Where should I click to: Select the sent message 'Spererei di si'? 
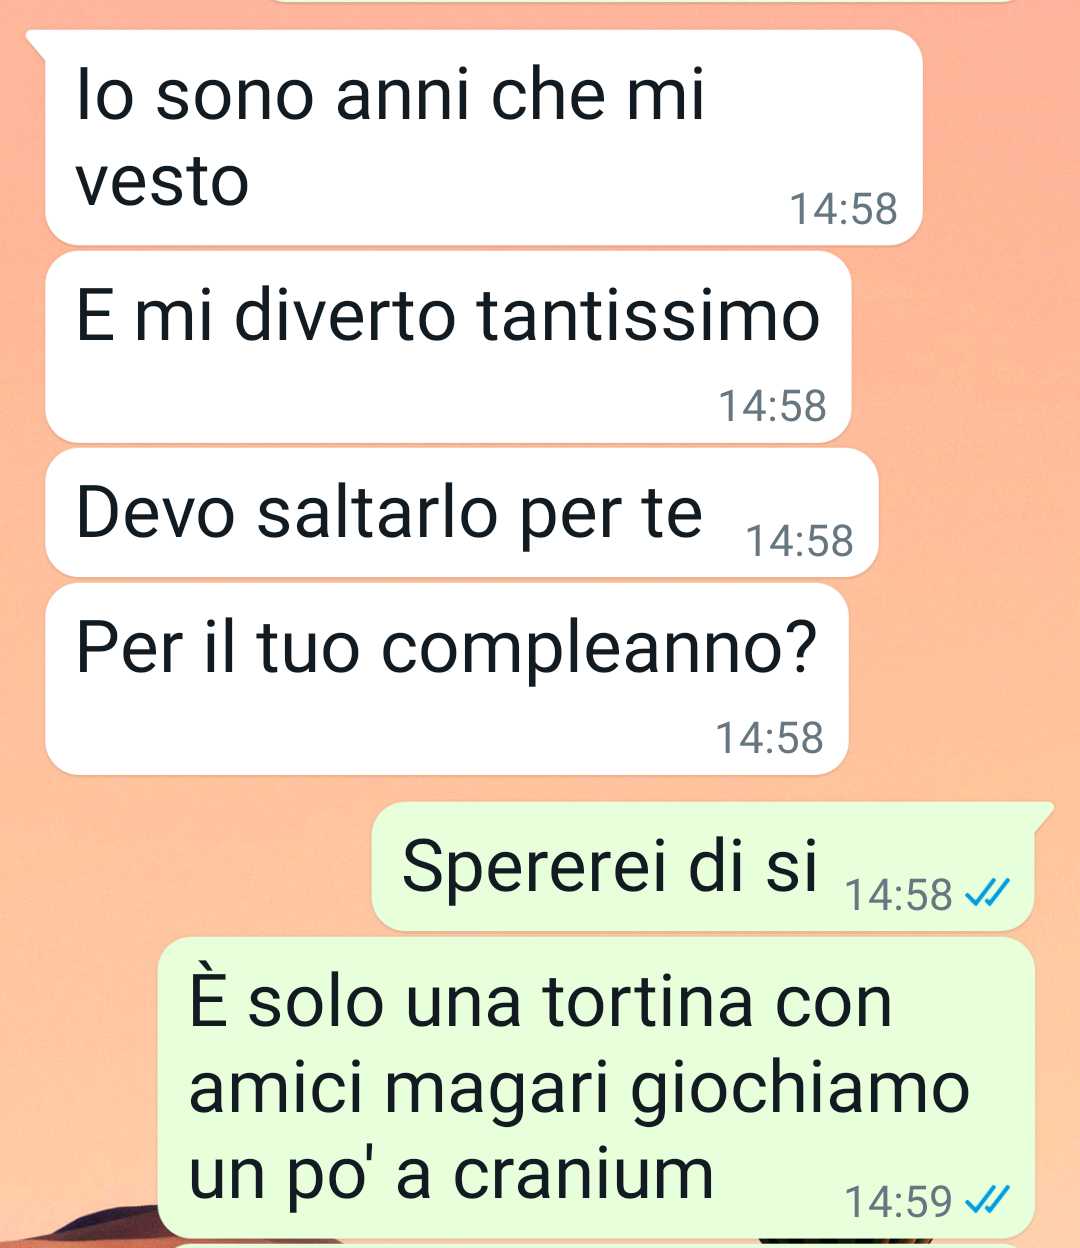[703, 867]
